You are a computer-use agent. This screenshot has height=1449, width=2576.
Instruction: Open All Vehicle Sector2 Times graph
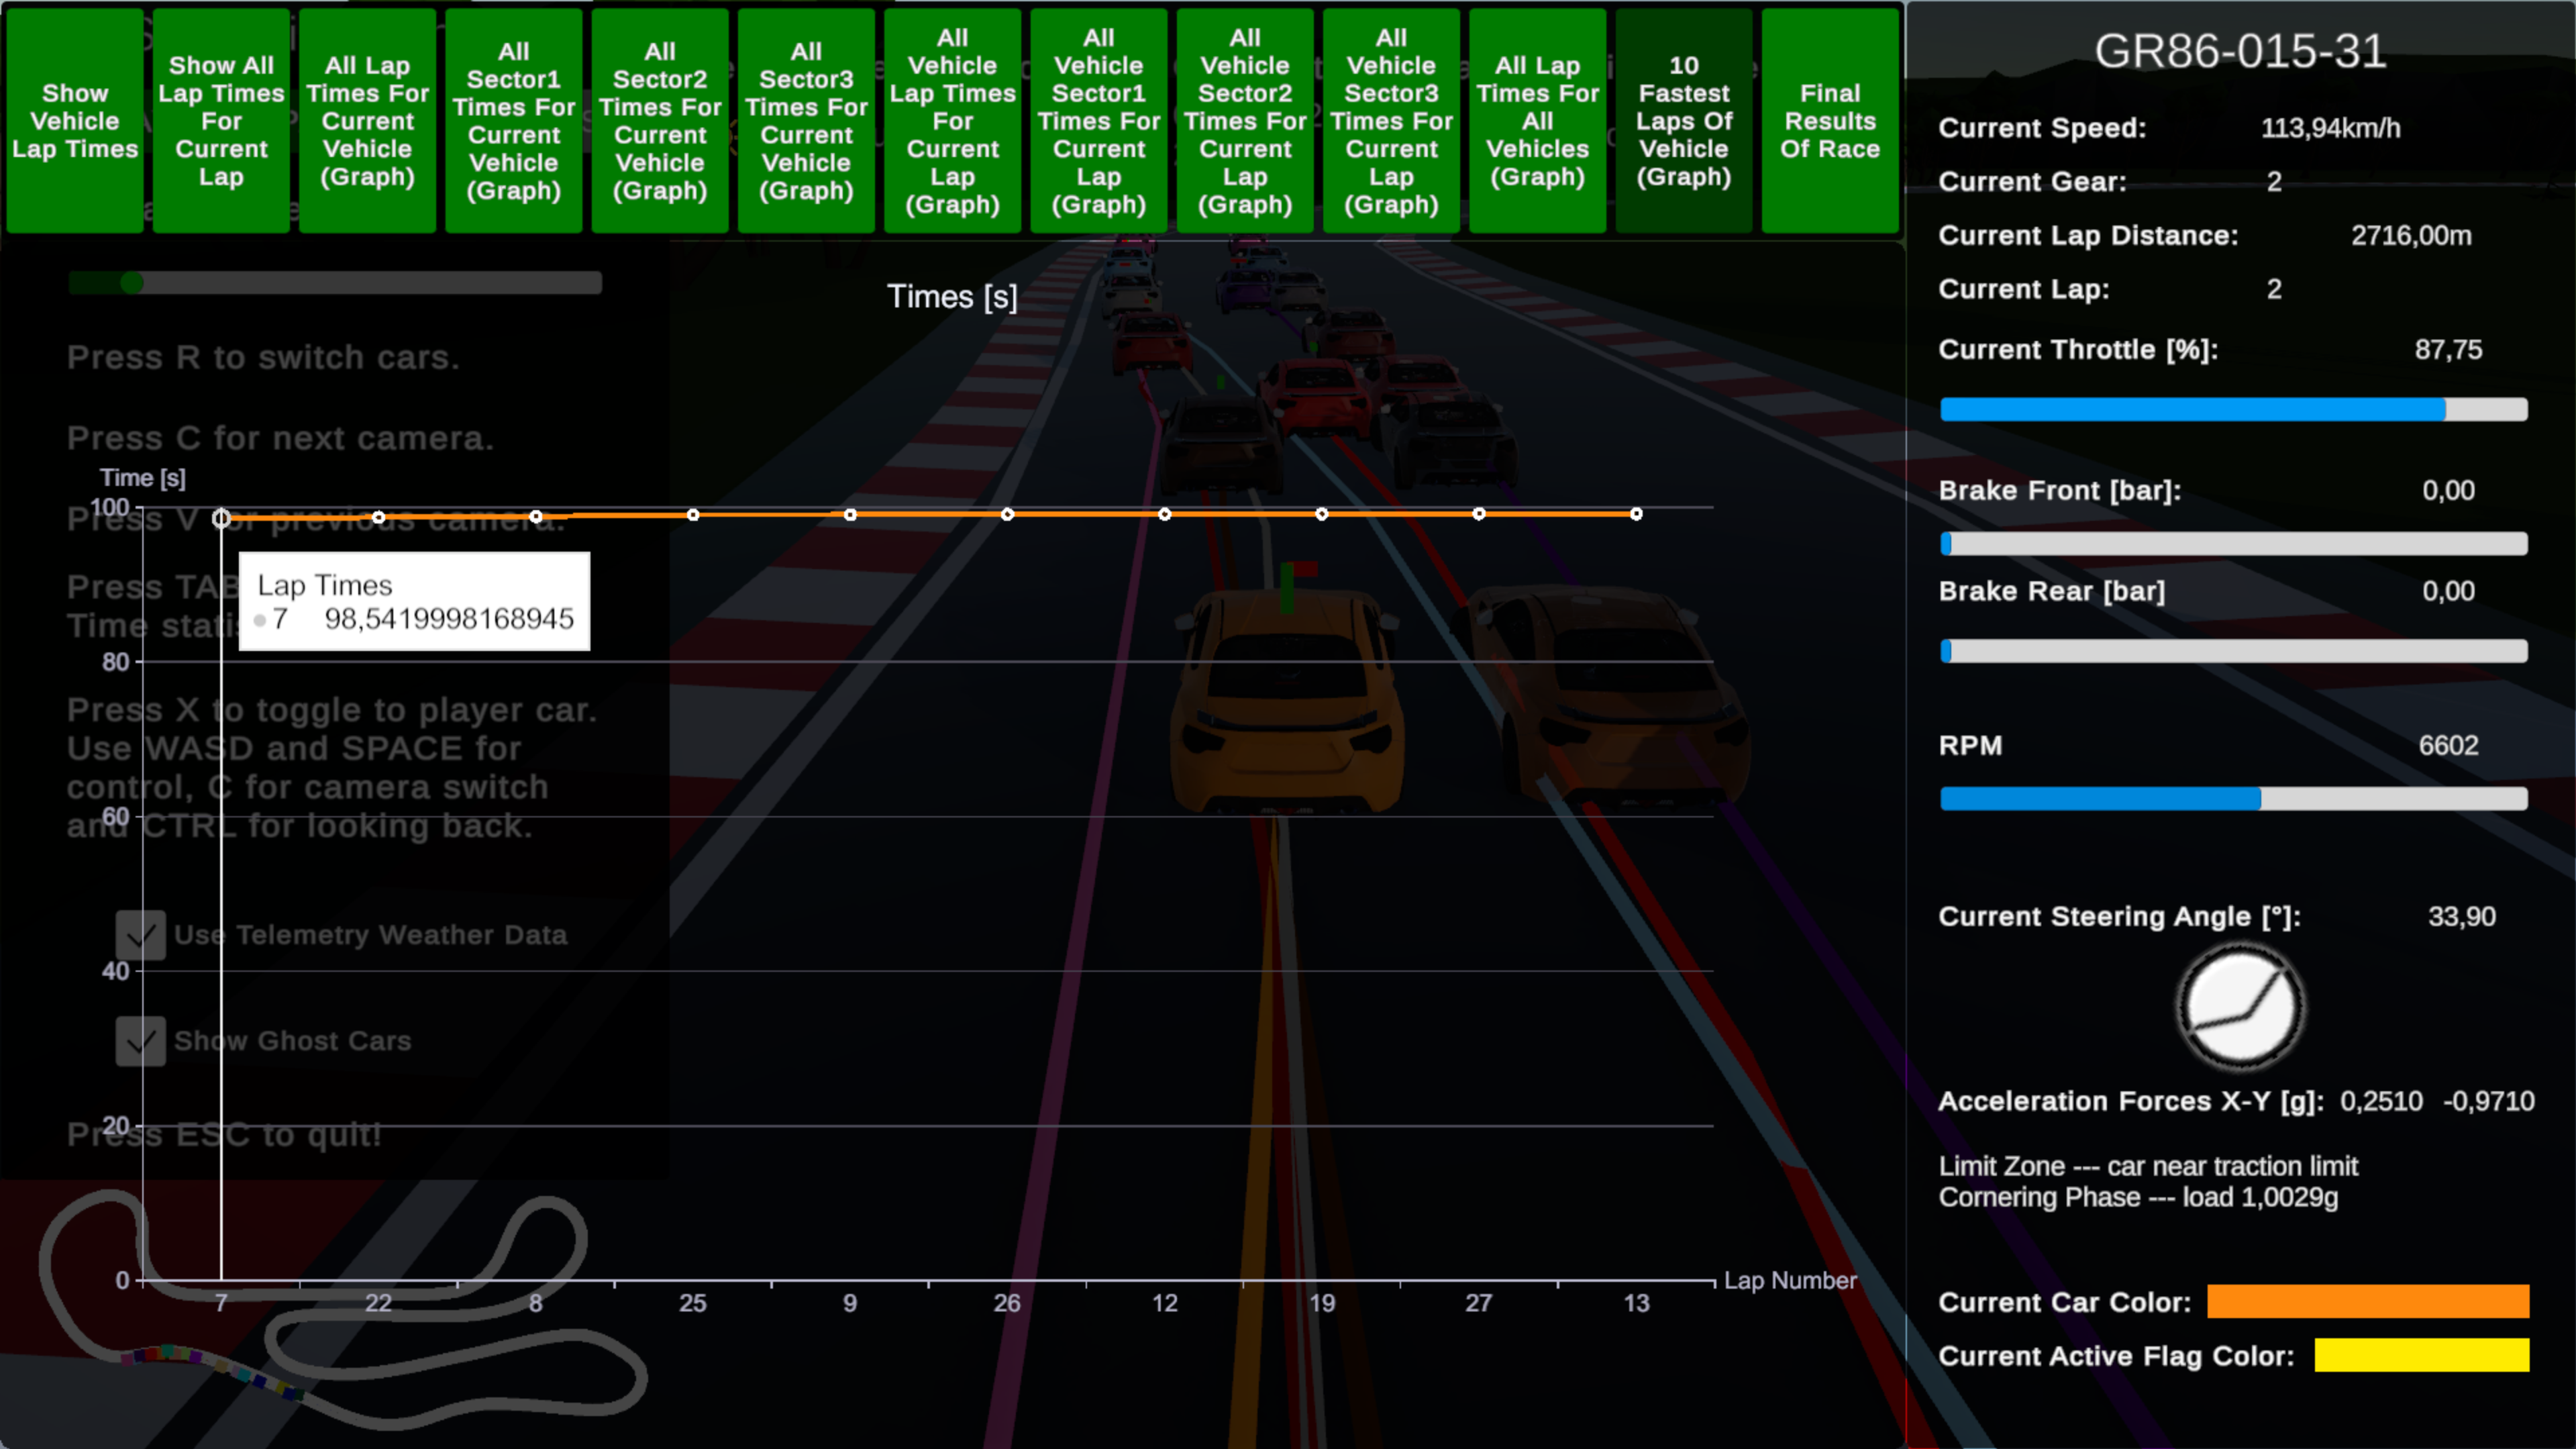pos(1245,121)
